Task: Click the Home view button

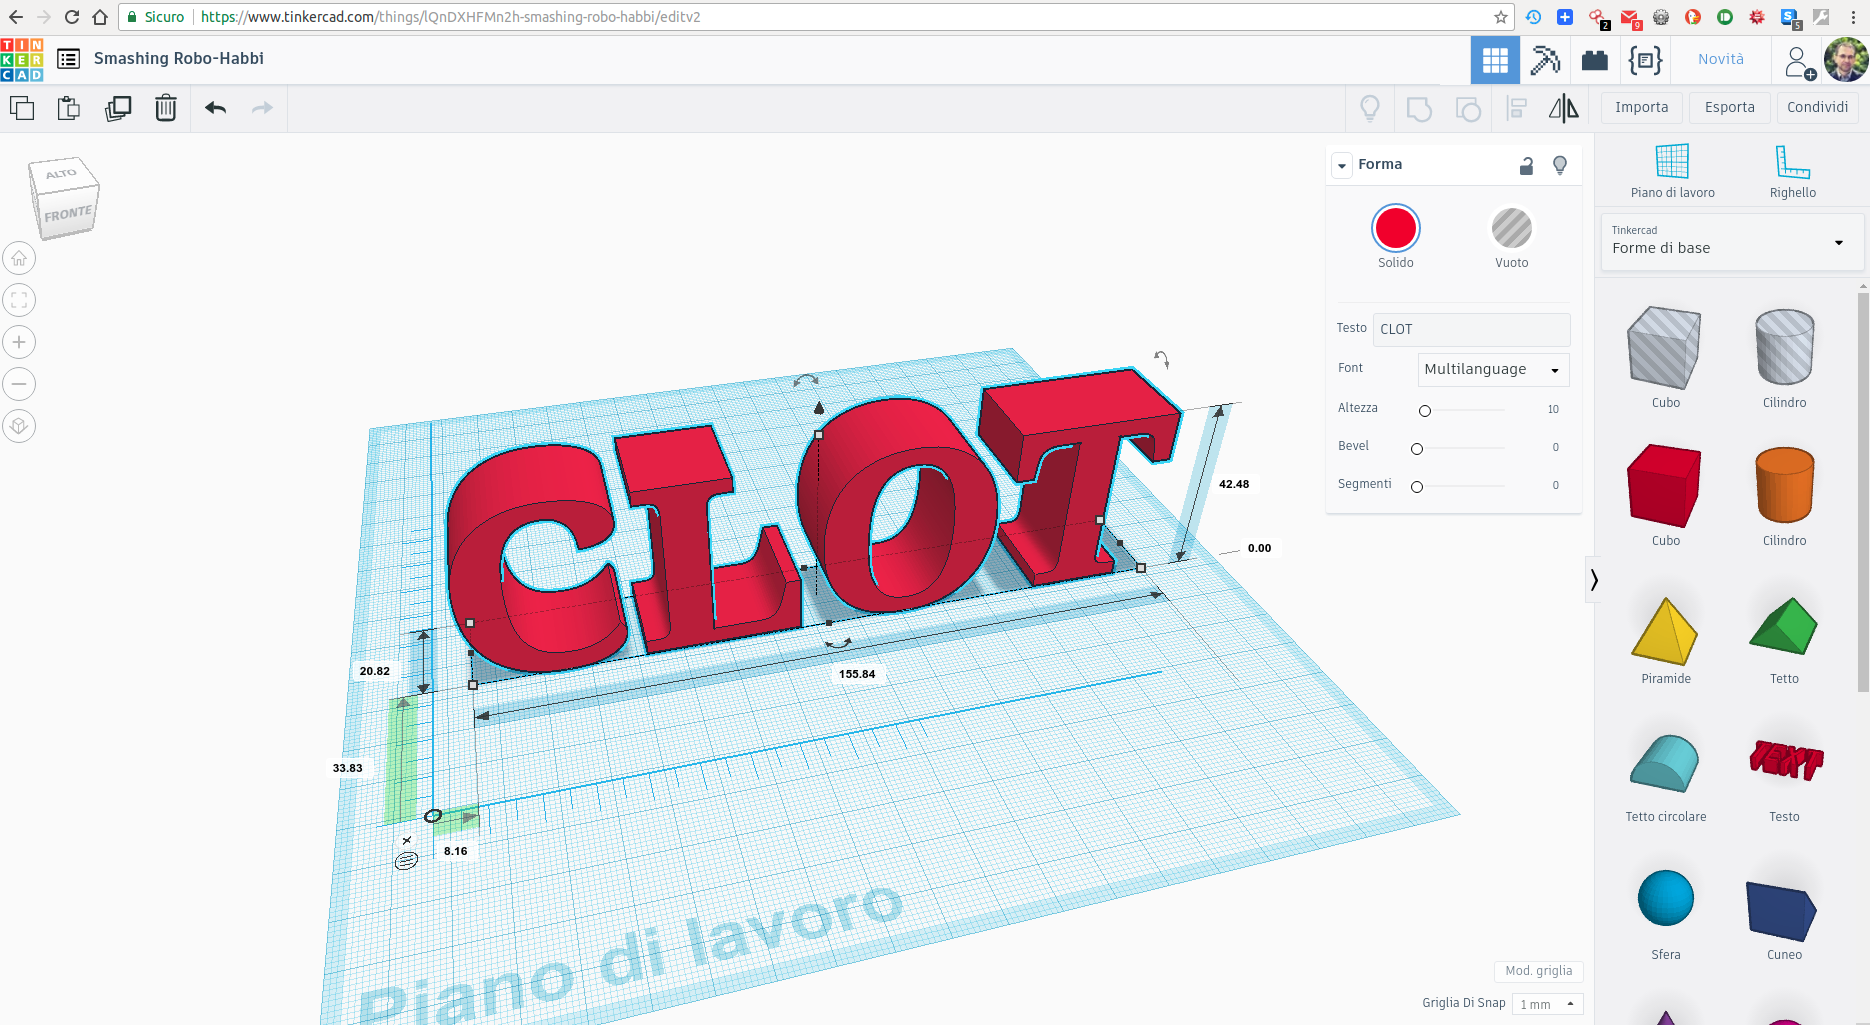Action: (19, 259)
